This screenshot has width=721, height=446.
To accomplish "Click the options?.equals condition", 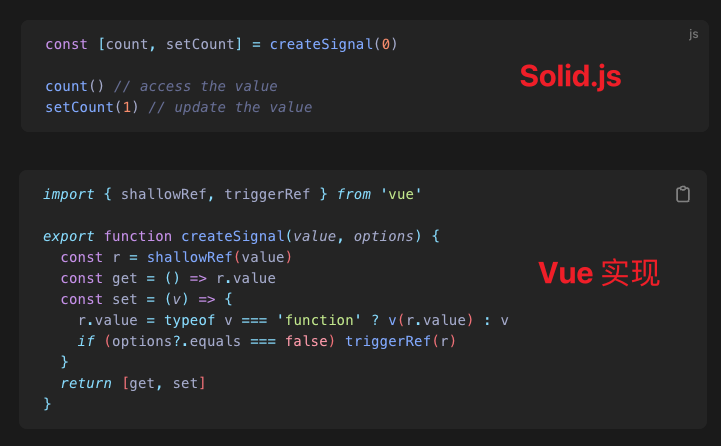I will tap(176, 341).
